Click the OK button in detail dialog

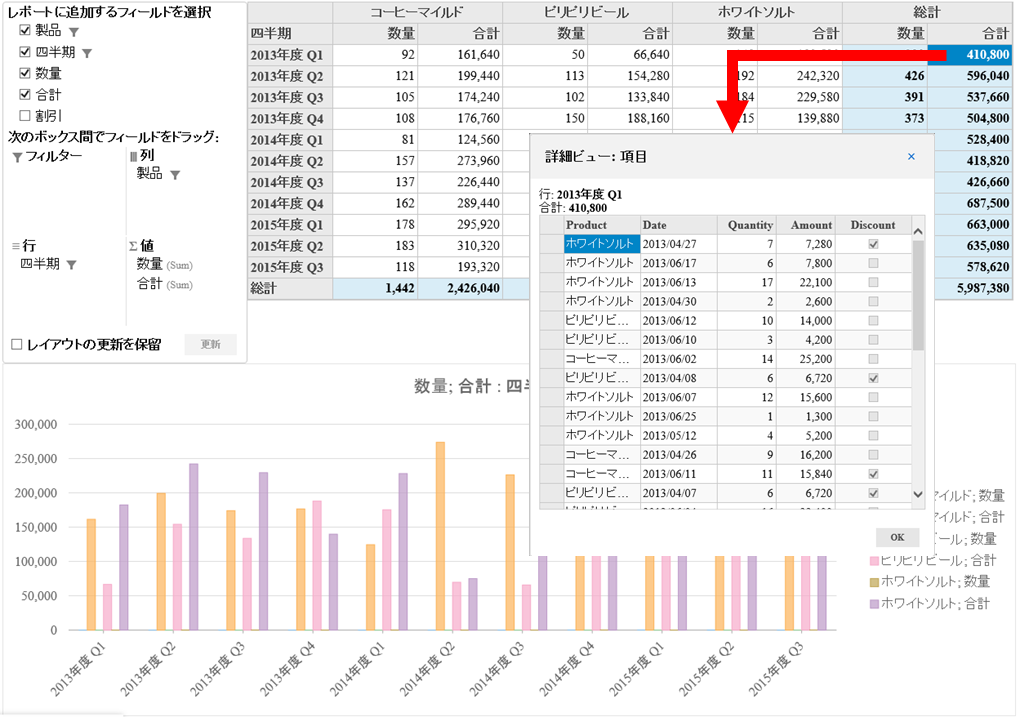point(897,537)
